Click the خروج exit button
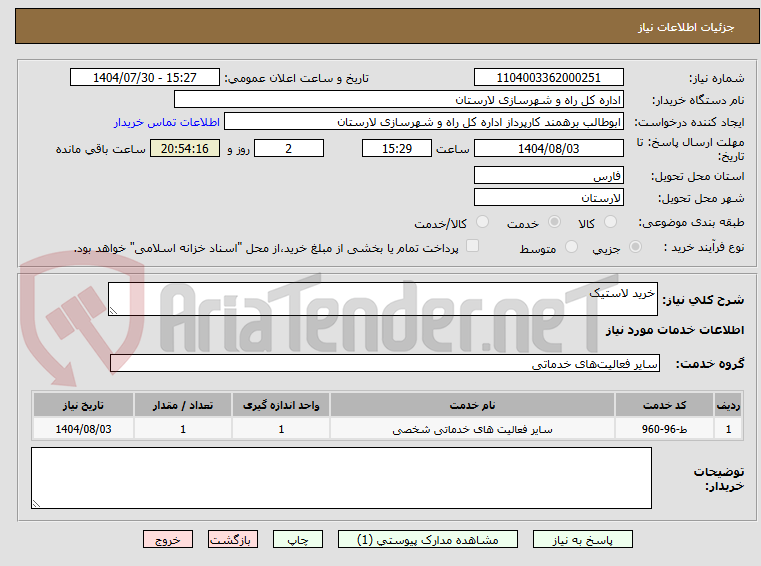The height and width of the screenshot is (566, 761). pos(167,539)
